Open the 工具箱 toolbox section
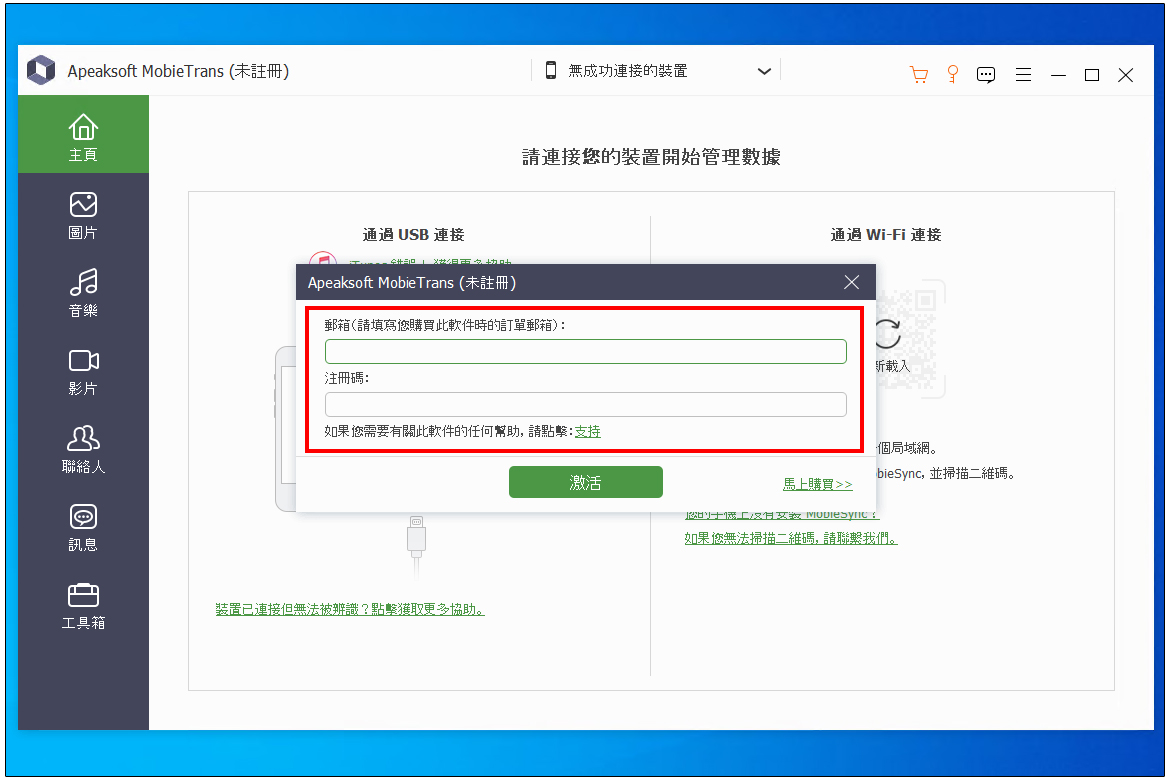Screen dimensions: 1170x780 [83, 605]
